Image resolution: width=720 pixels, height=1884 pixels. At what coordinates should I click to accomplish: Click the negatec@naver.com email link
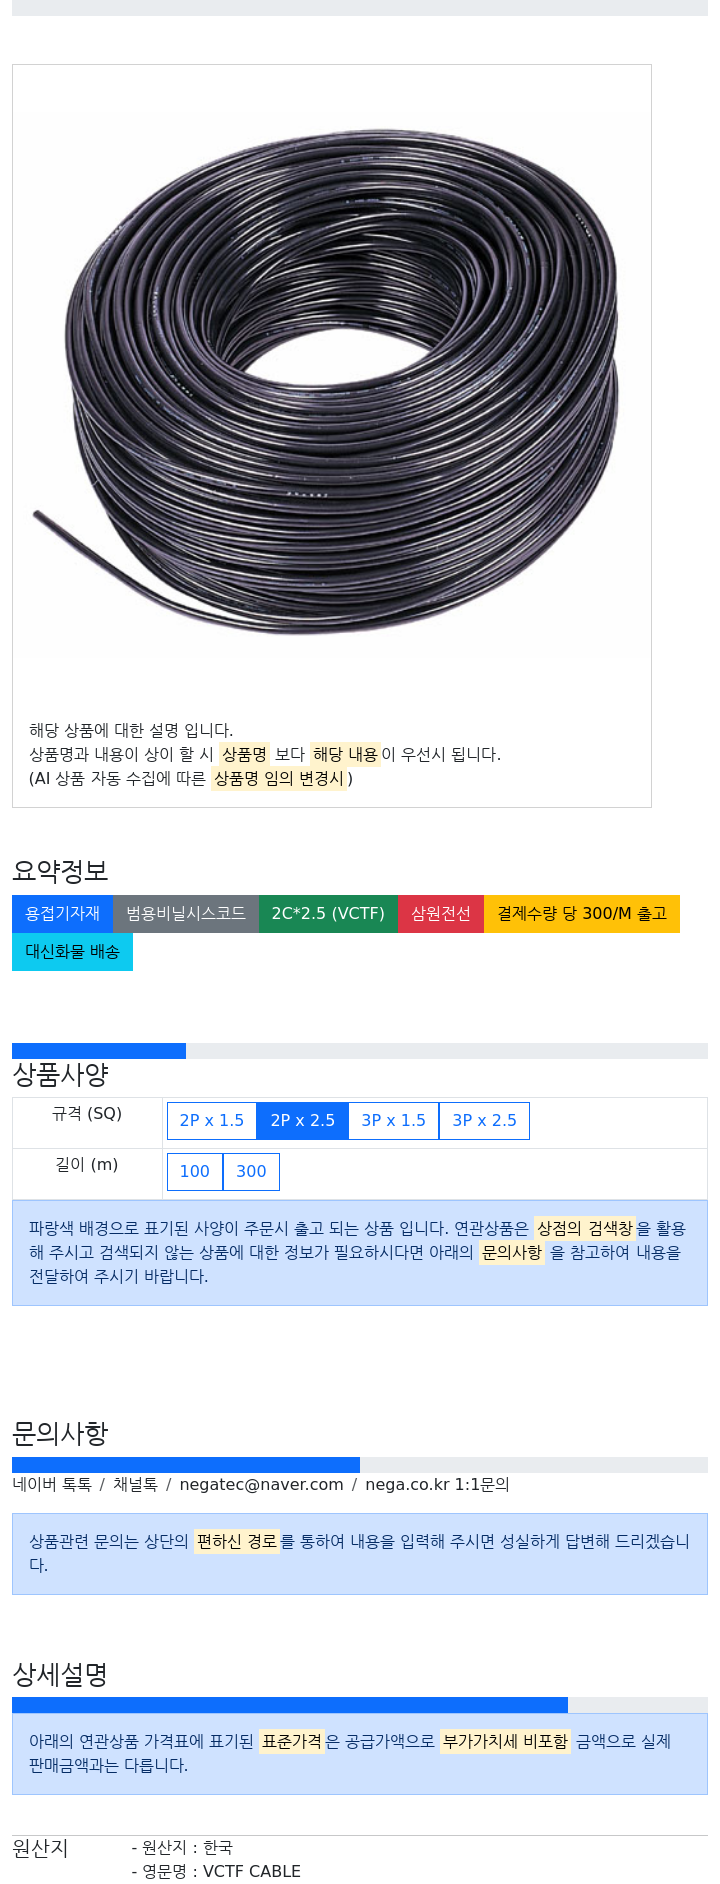tap(261, 1484)
